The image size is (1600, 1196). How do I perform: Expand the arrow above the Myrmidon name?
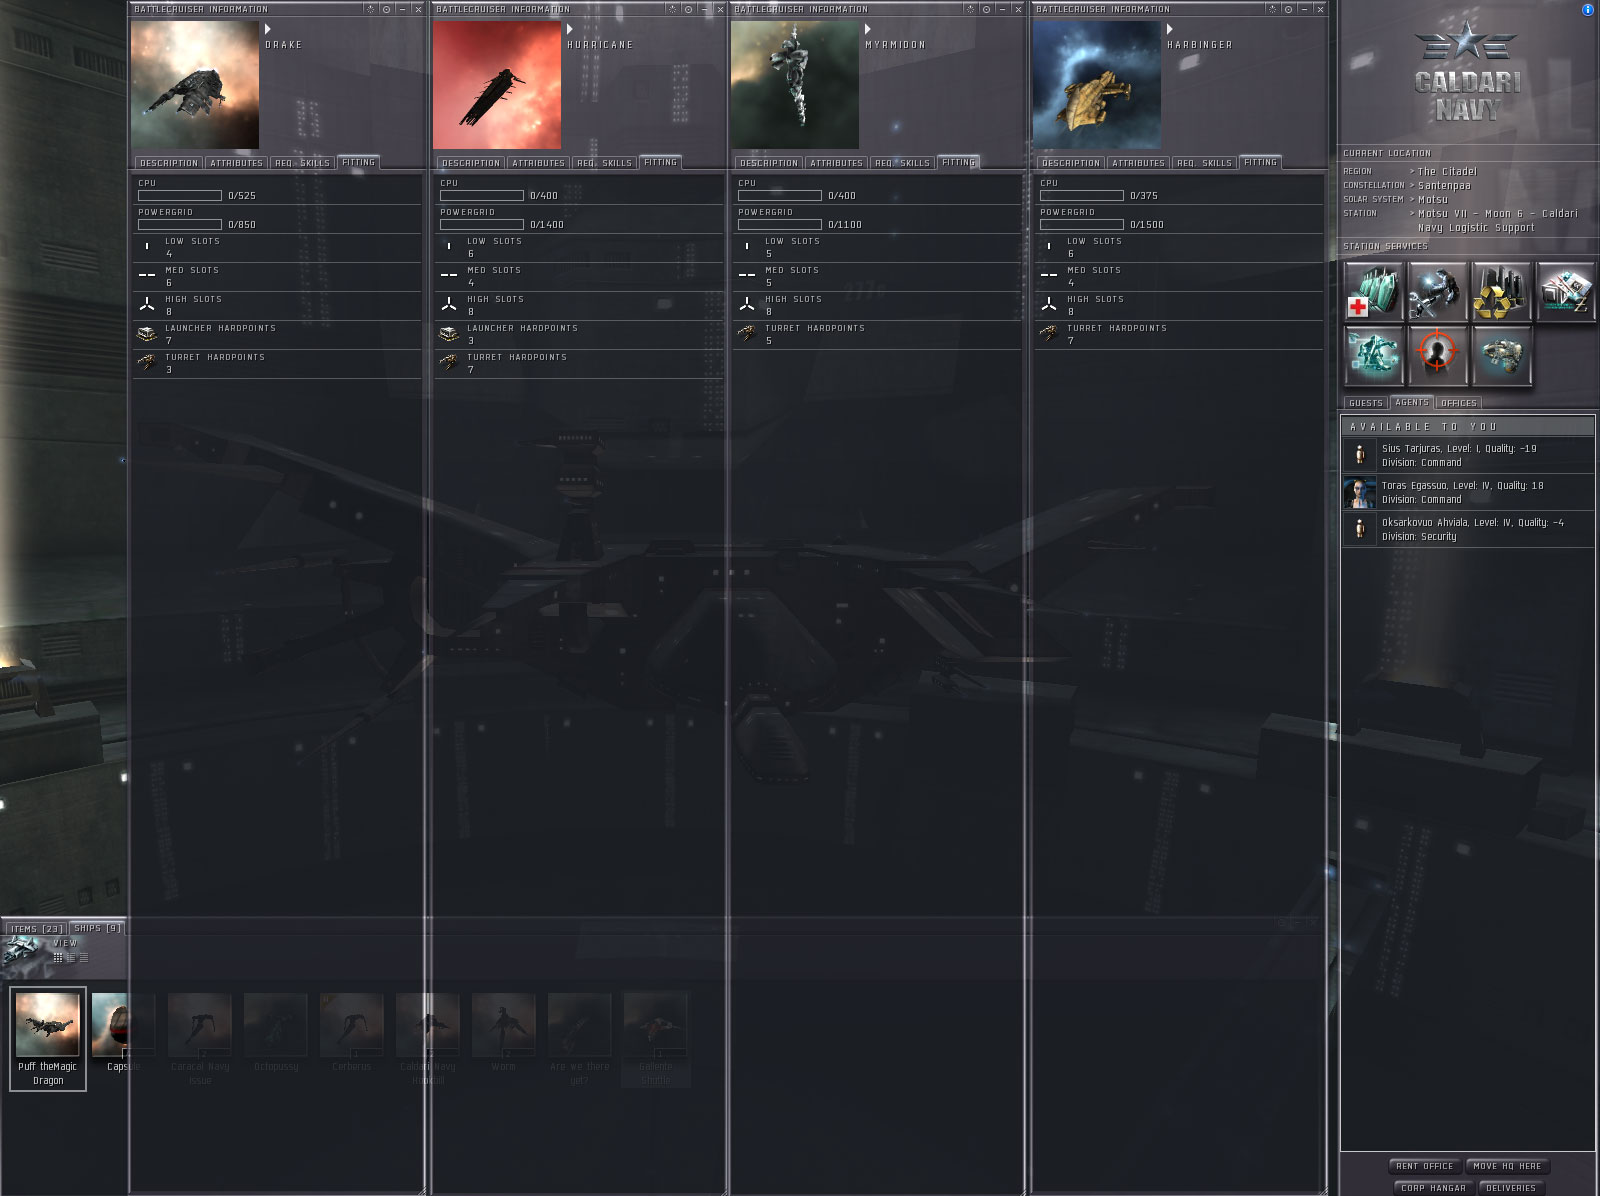(868, 30)
